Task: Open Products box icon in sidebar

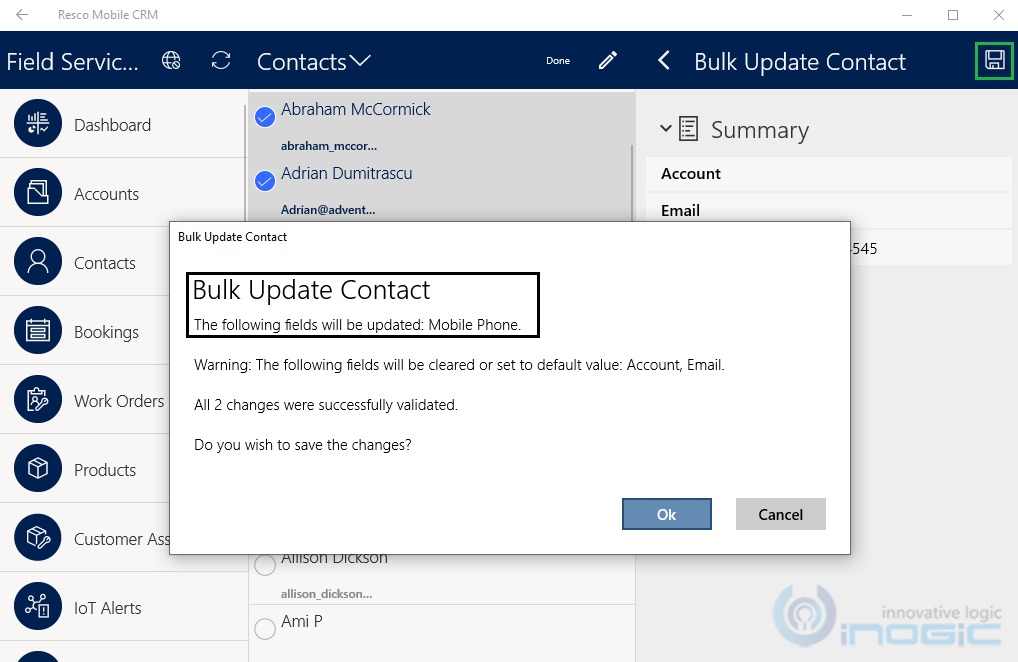Action: [38, 468]
